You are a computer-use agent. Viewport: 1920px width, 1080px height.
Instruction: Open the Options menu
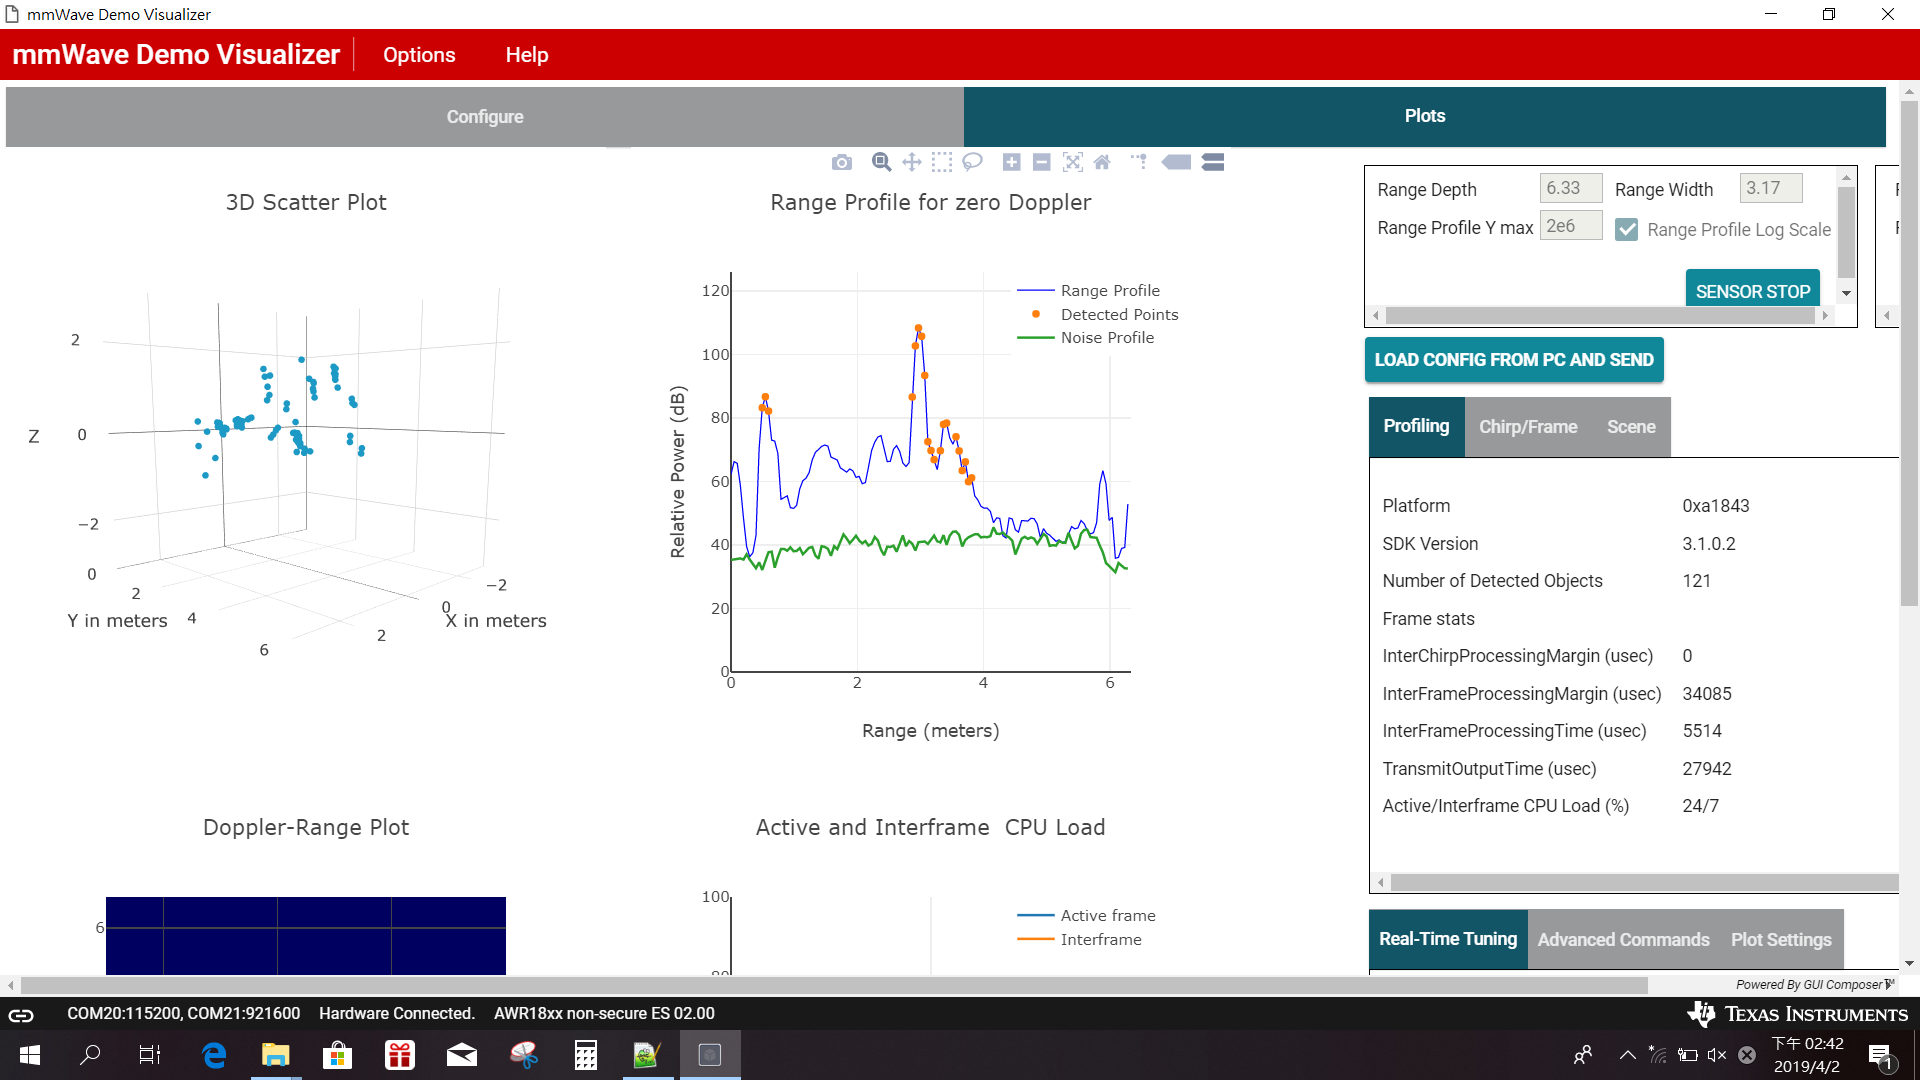pyautogui.click(x=419, y=55)
